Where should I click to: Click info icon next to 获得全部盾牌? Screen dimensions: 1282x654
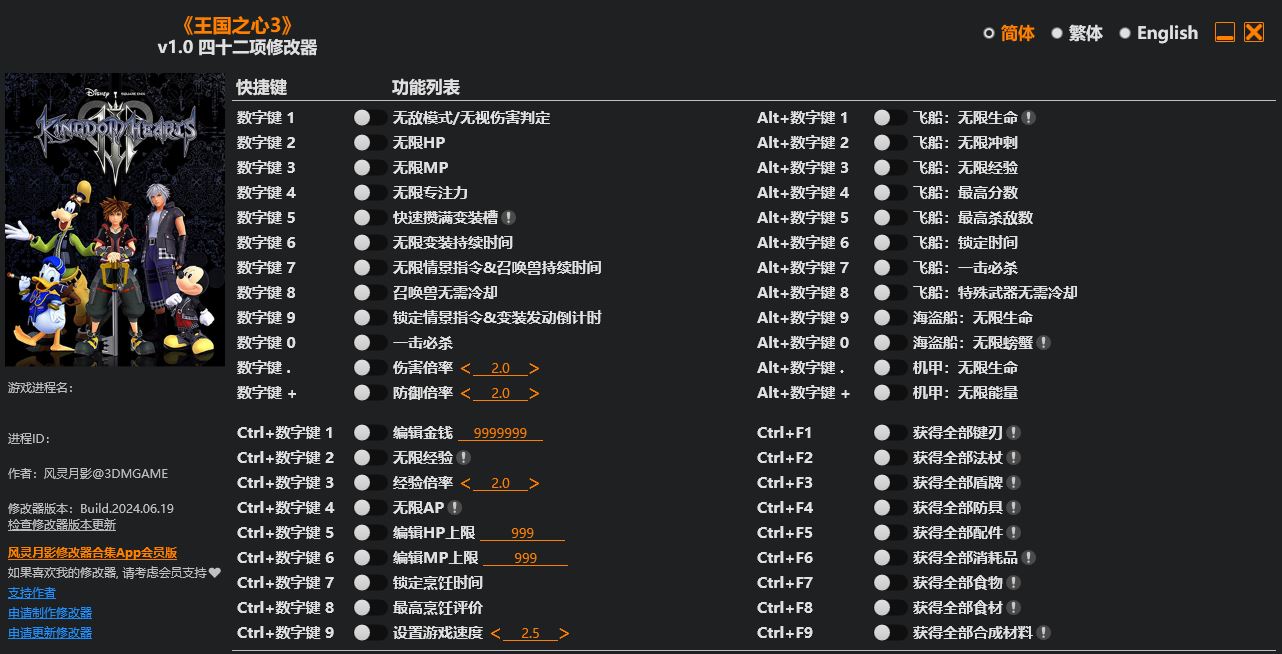(1014, 483)
